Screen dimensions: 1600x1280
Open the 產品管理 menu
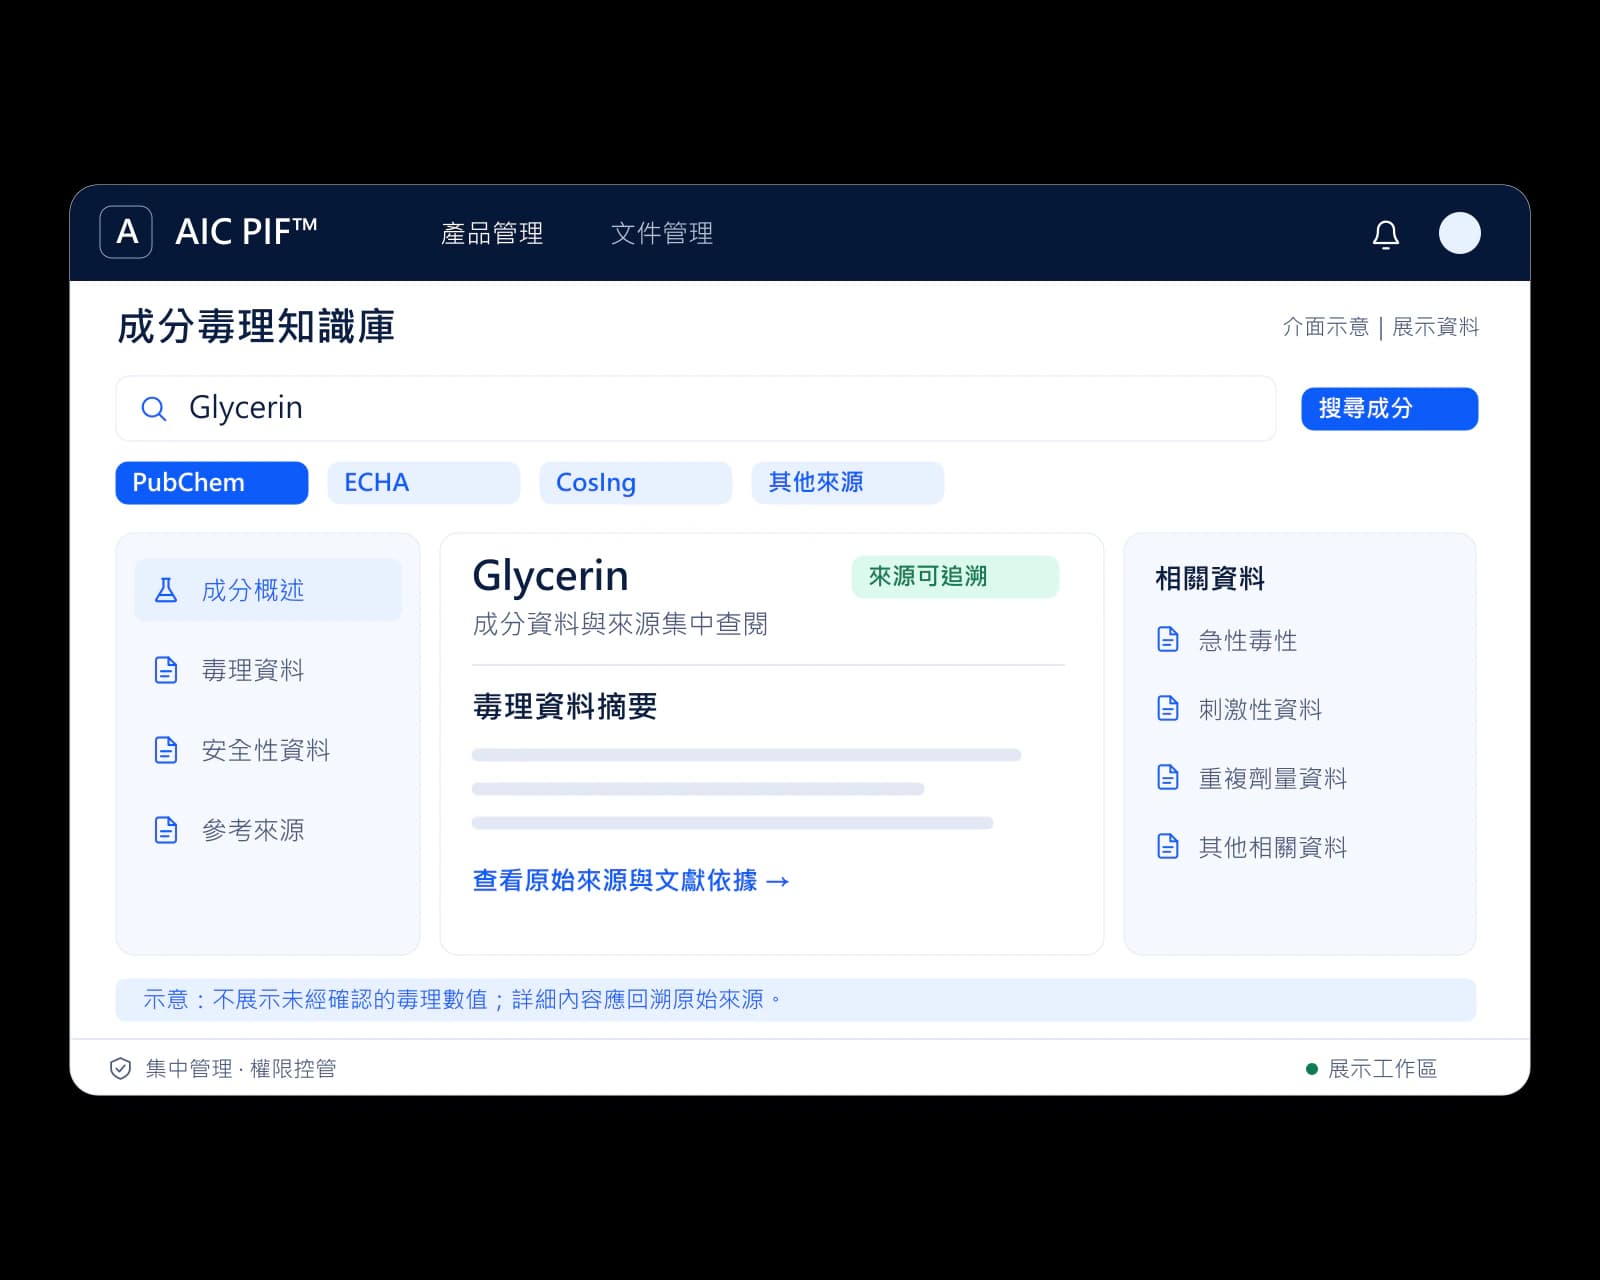pos(492,233)
